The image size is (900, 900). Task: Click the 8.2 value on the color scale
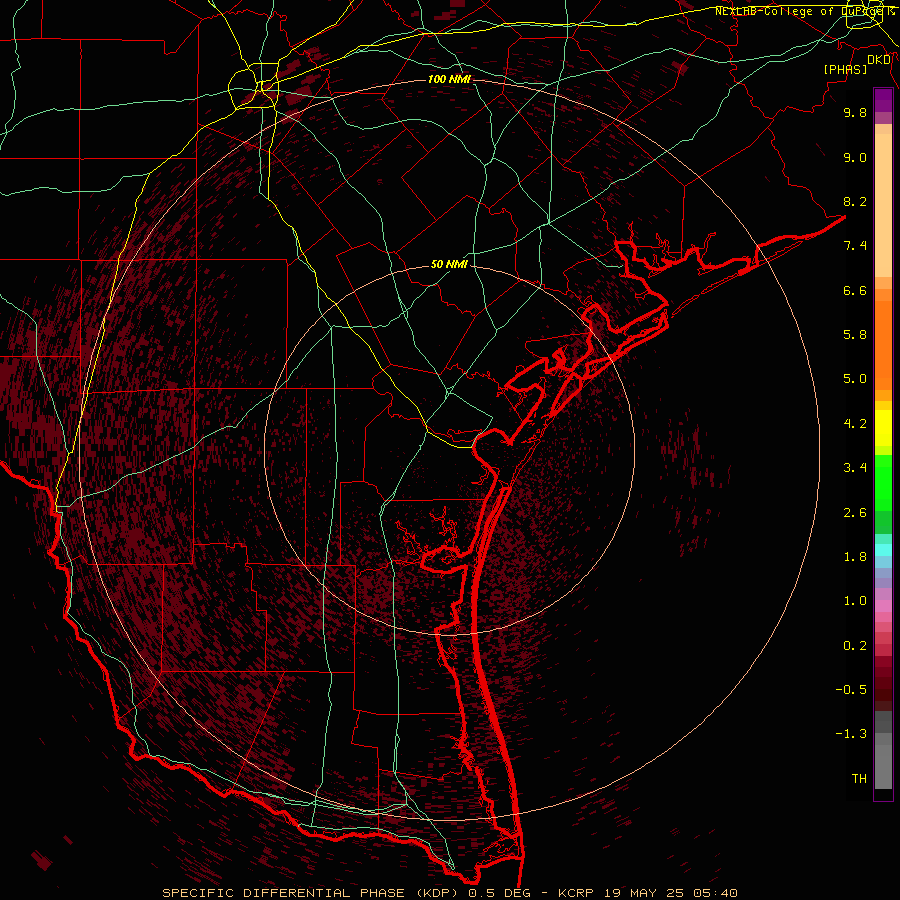click(x=855, y=201)
